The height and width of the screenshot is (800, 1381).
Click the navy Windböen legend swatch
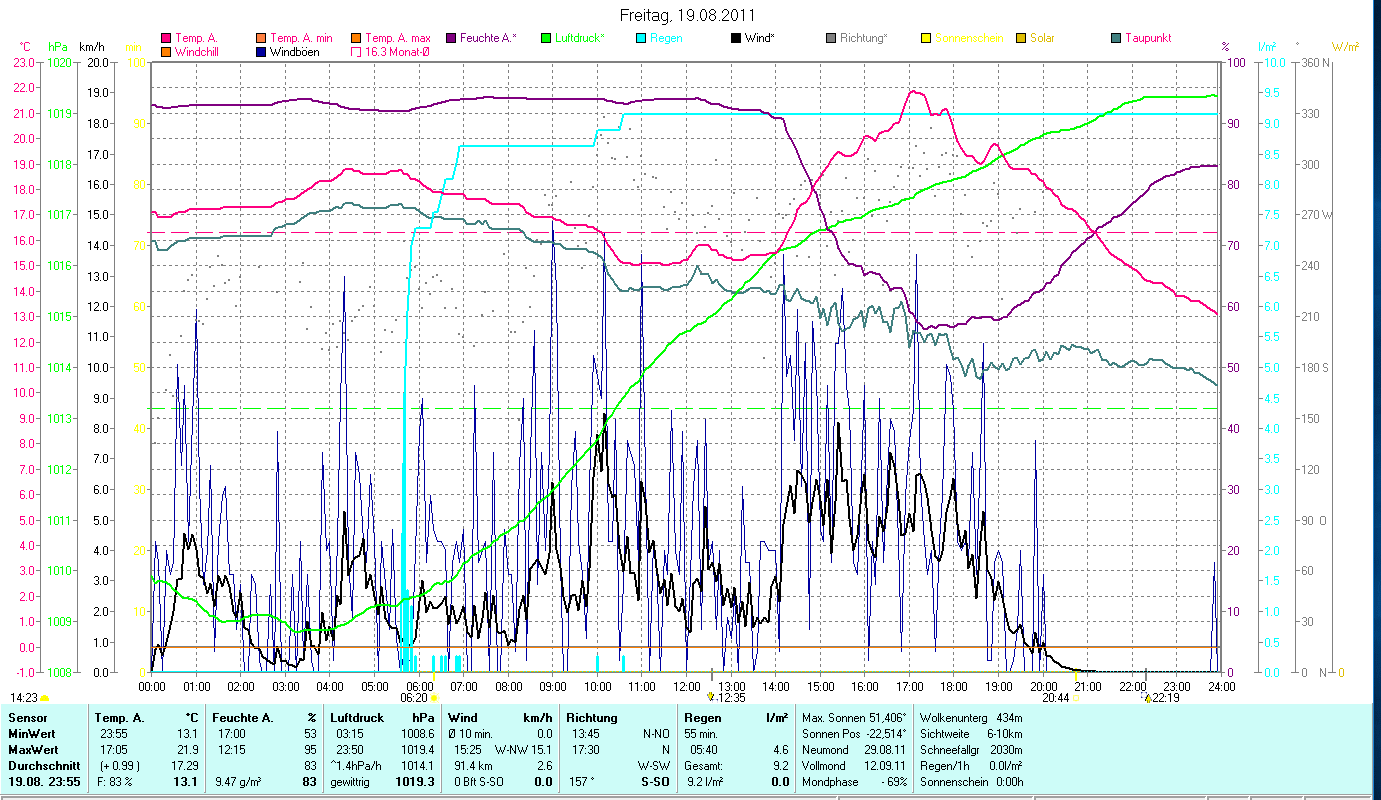click(x=261, y=51)
